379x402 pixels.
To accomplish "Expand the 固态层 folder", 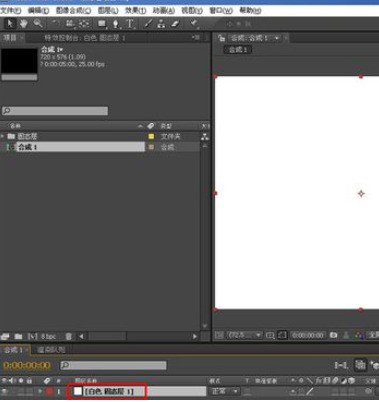I will pyautogui.click(x=3, y=136).
